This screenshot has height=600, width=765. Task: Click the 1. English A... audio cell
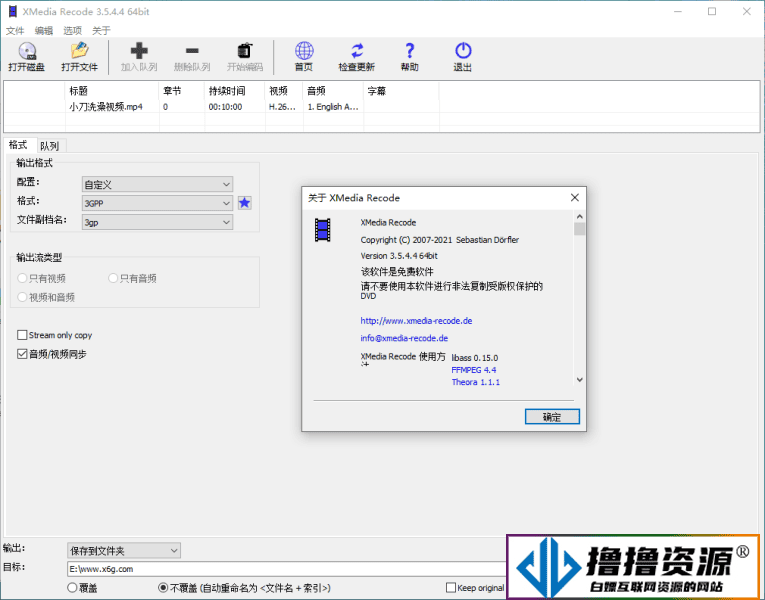[x=333, y=107]
